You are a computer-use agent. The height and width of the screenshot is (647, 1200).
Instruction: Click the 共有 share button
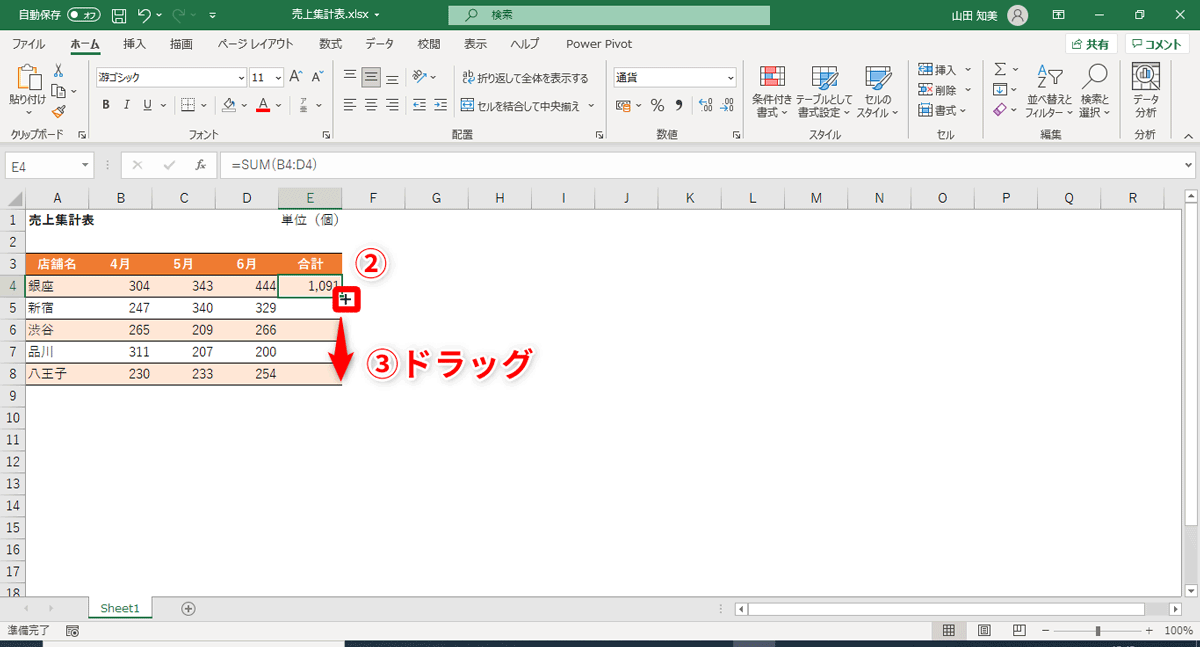[1091, 44]
